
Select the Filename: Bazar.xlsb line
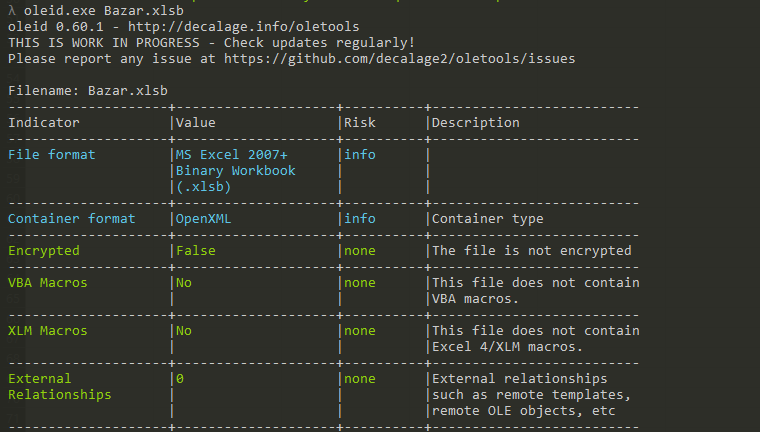tap(88, 91)
